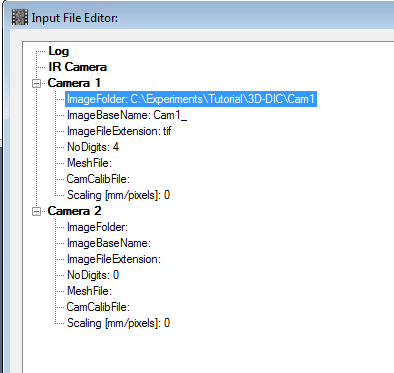Click the Input File Editor window icon
The width and height of the screenshot is (394, 373).
[x=20, y=17]
